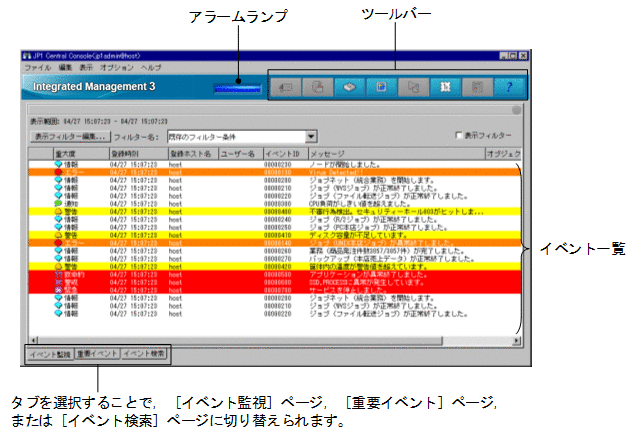
Task: Click the gray round indicator right of the bar
Action: (x=516, y=110)
